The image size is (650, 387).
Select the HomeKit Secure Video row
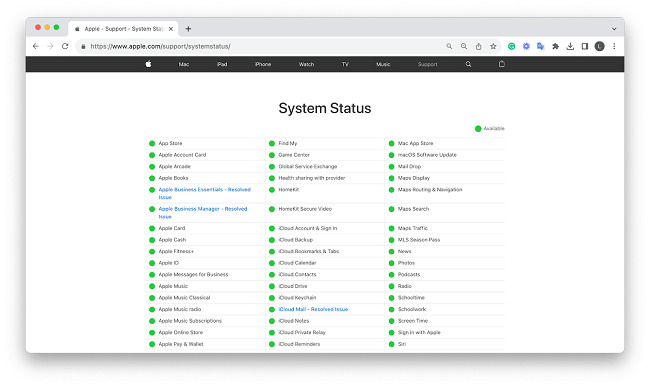coord(325,213)
